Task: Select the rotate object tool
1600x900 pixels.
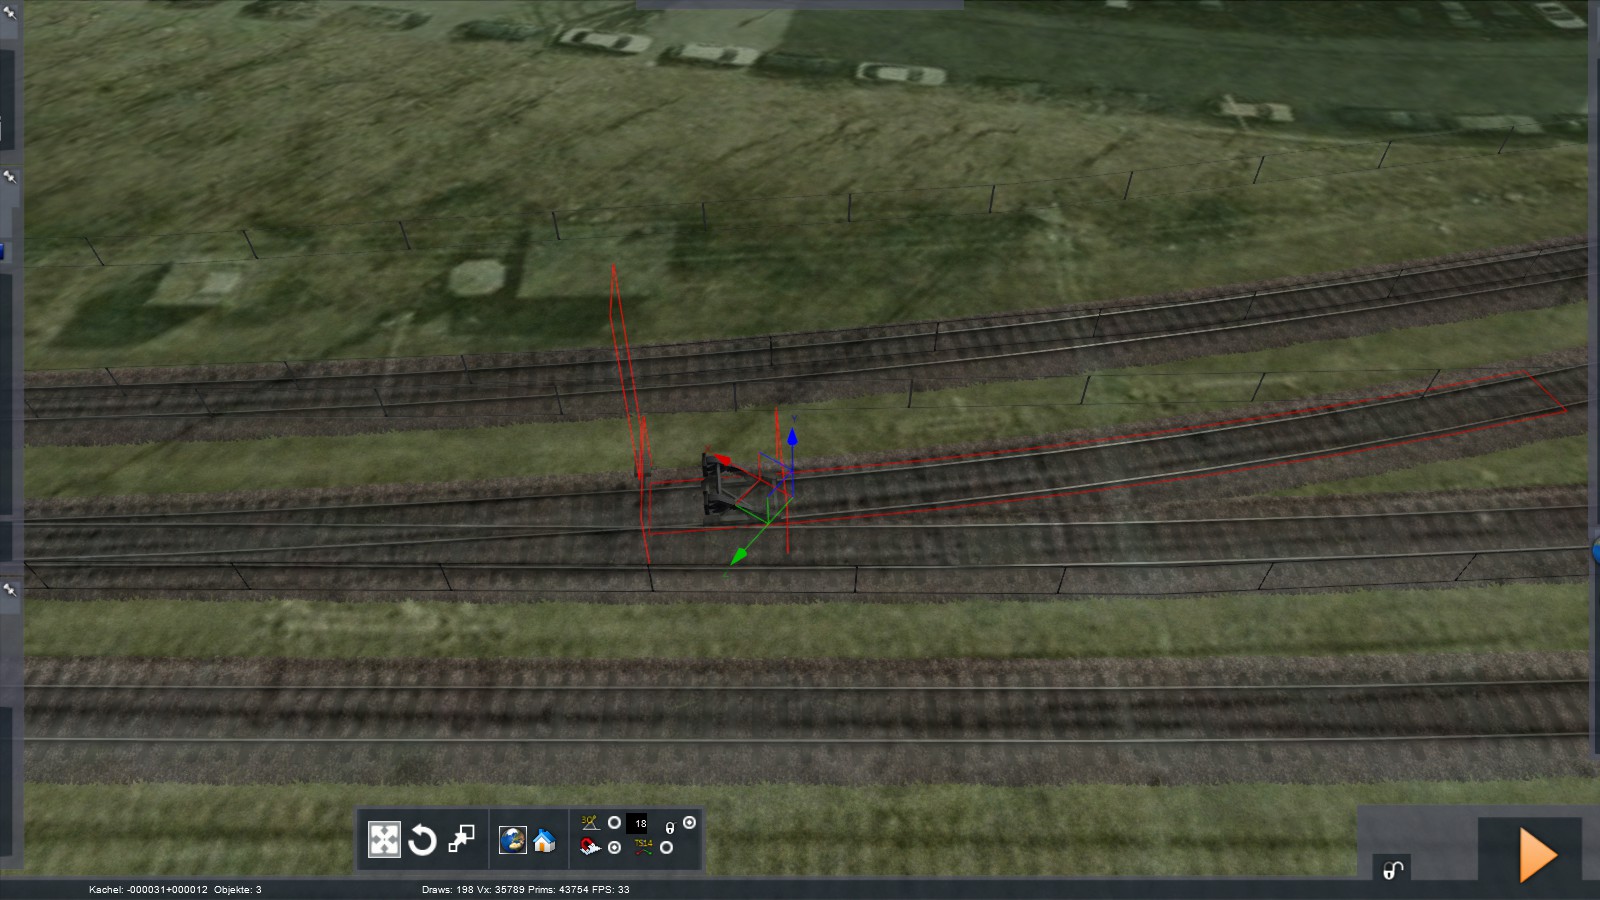Action: [422, 839]
